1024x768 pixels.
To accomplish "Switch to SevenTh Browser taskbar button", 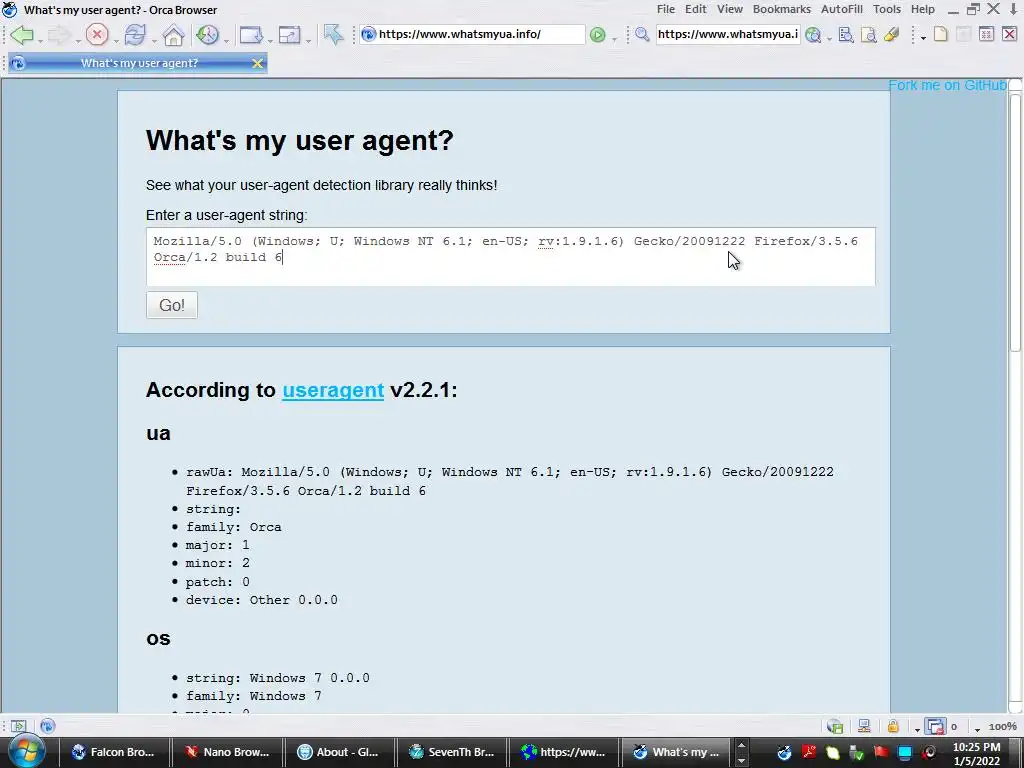I will (452, 752).
